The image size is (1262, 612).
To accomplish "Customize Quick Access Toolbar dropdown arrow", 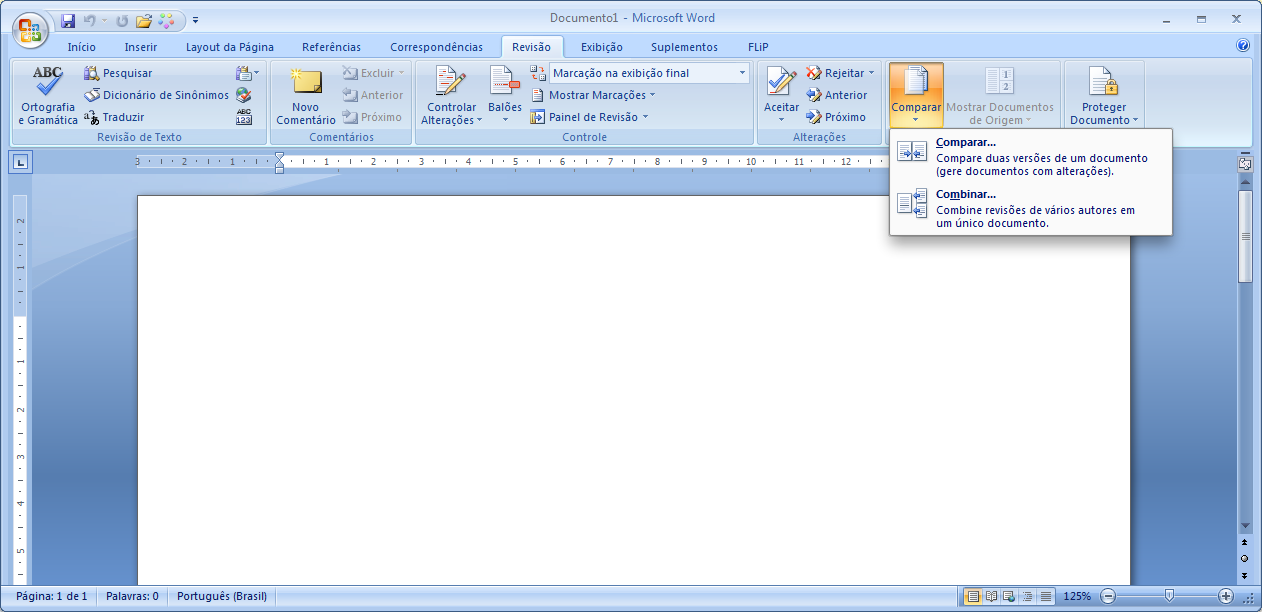I will pos(196,20).
